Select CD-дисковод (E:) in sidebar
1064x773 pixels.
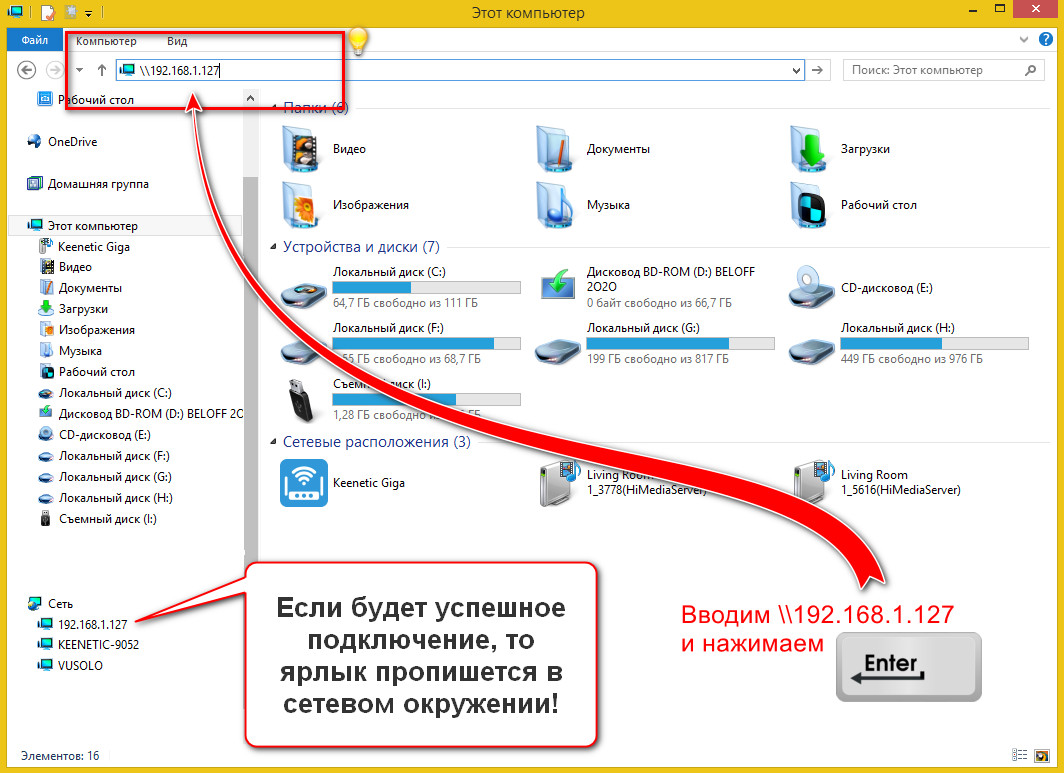point(95,434)
